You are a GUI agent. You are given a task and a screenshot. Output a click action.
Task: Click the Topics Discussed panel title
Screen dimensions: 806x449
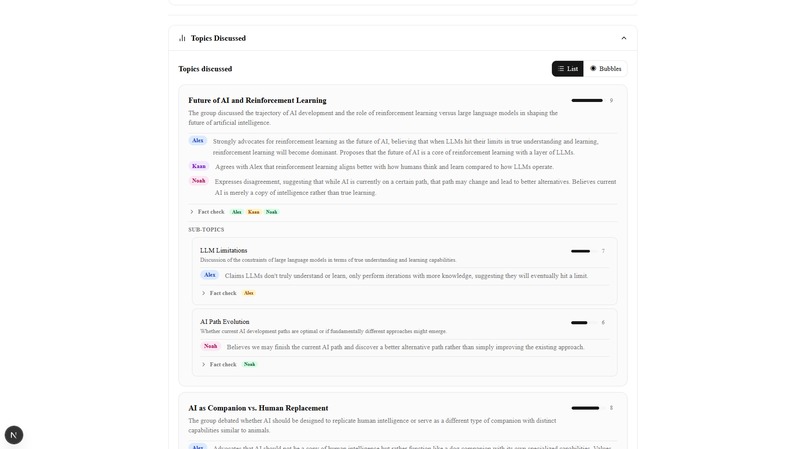(218, 38)
